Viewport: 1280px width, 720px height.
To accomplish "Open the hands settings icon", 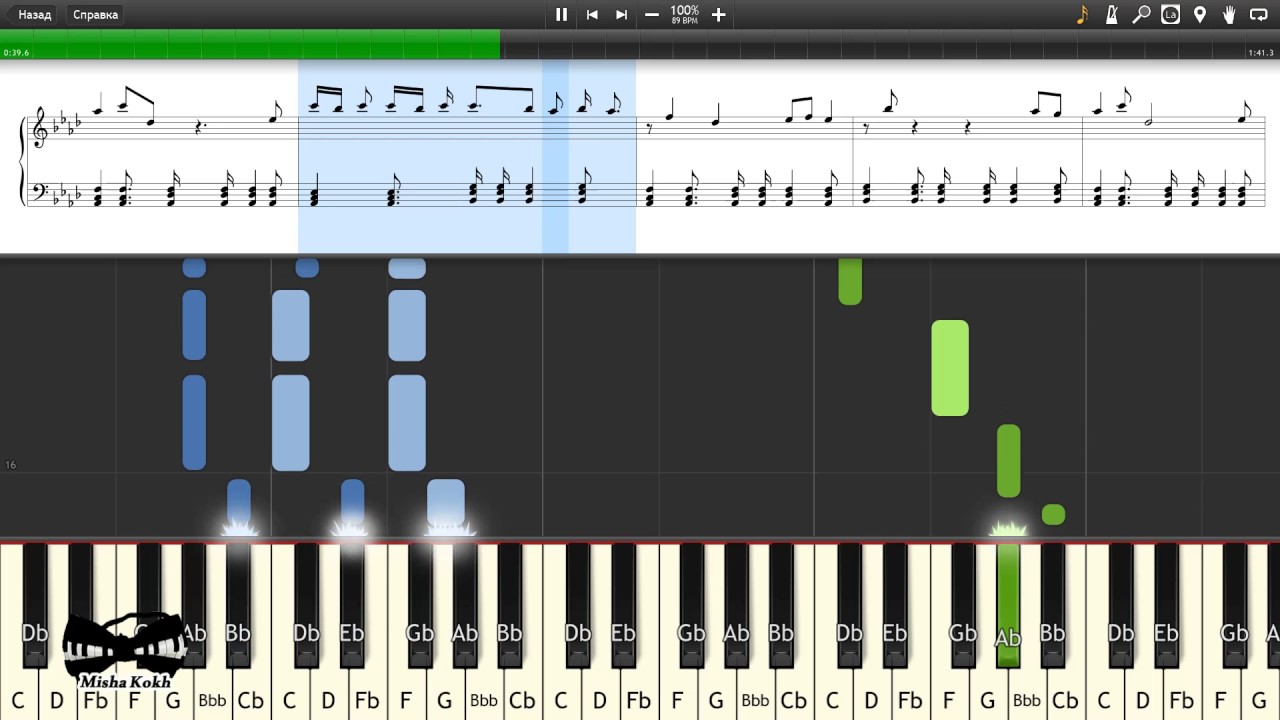I will click(1229, 15).
